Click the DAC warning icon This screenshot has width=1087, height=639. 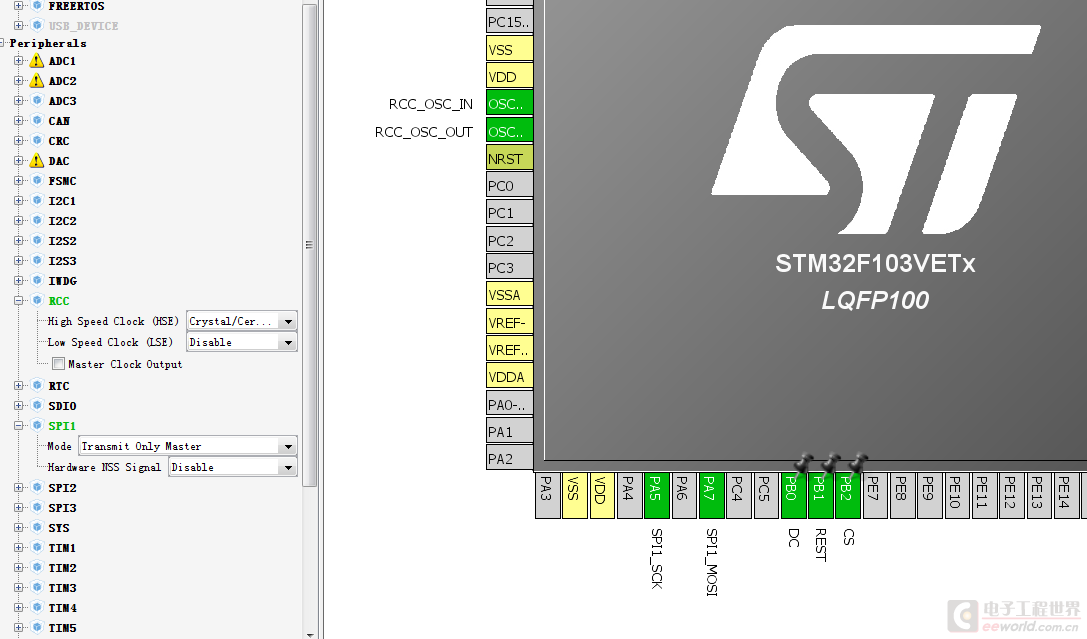pyautogui.click(x=37, y=161)
